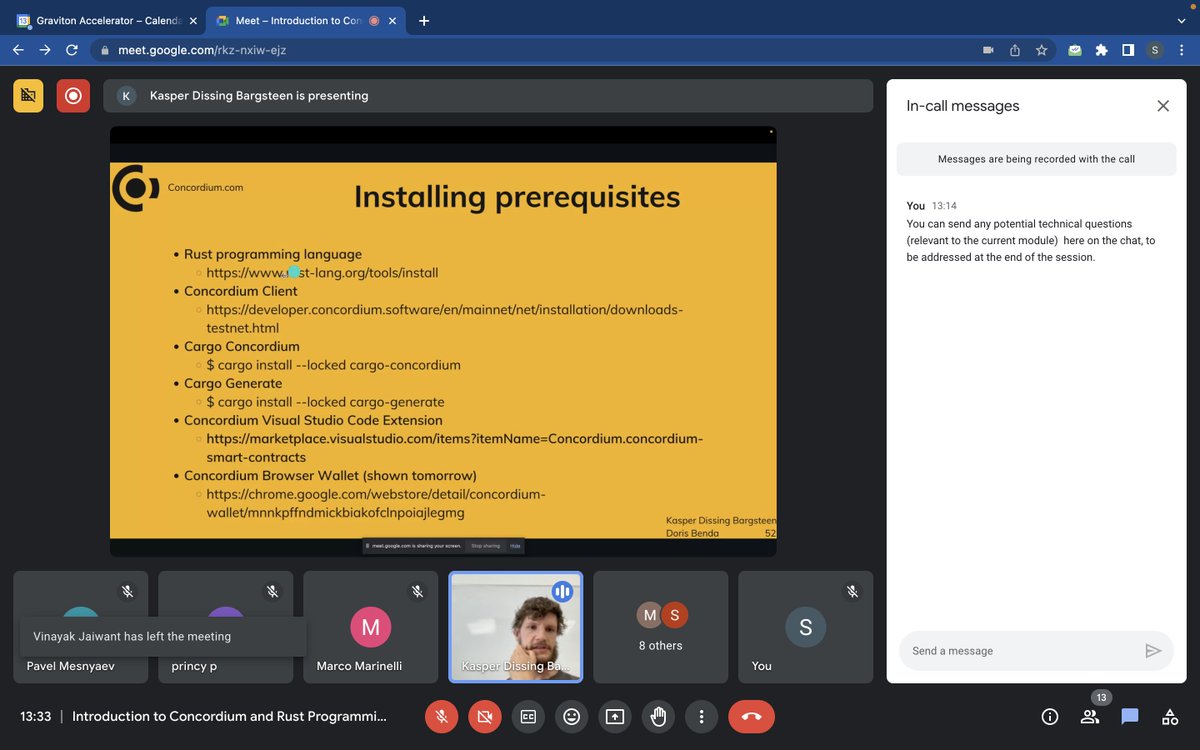Open Meet's more options menu
This screenshot has width=1200, height=750.
[701, 716]
